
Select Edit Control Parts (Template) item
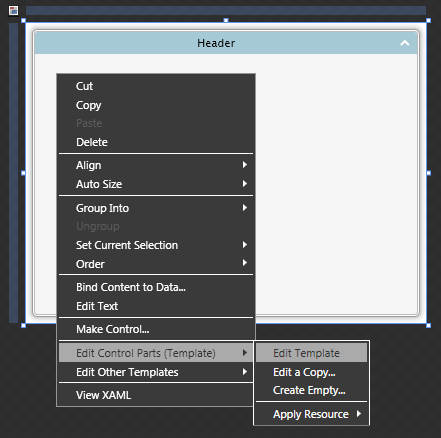[156, 353]
